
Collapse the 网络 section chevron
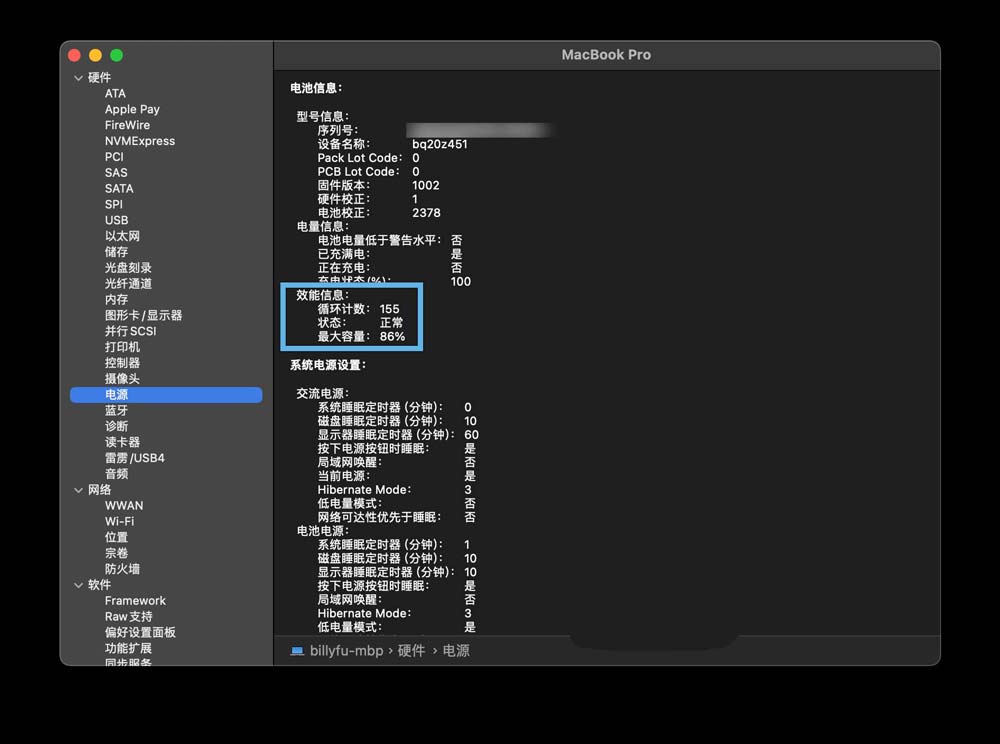[78, 490]
